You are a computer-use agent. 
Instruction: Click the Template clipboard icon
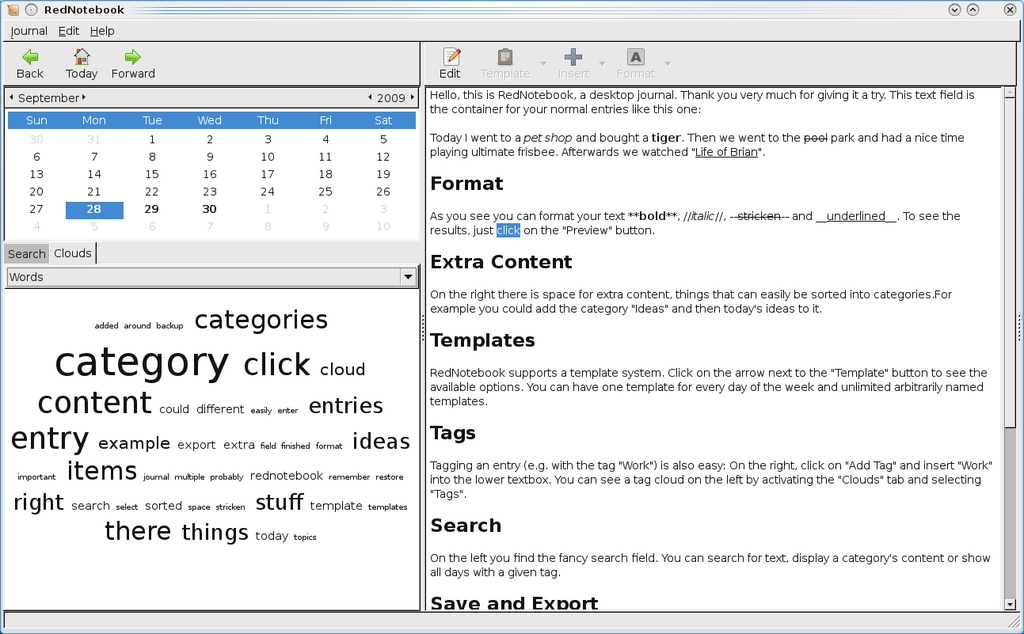[505, 57]
